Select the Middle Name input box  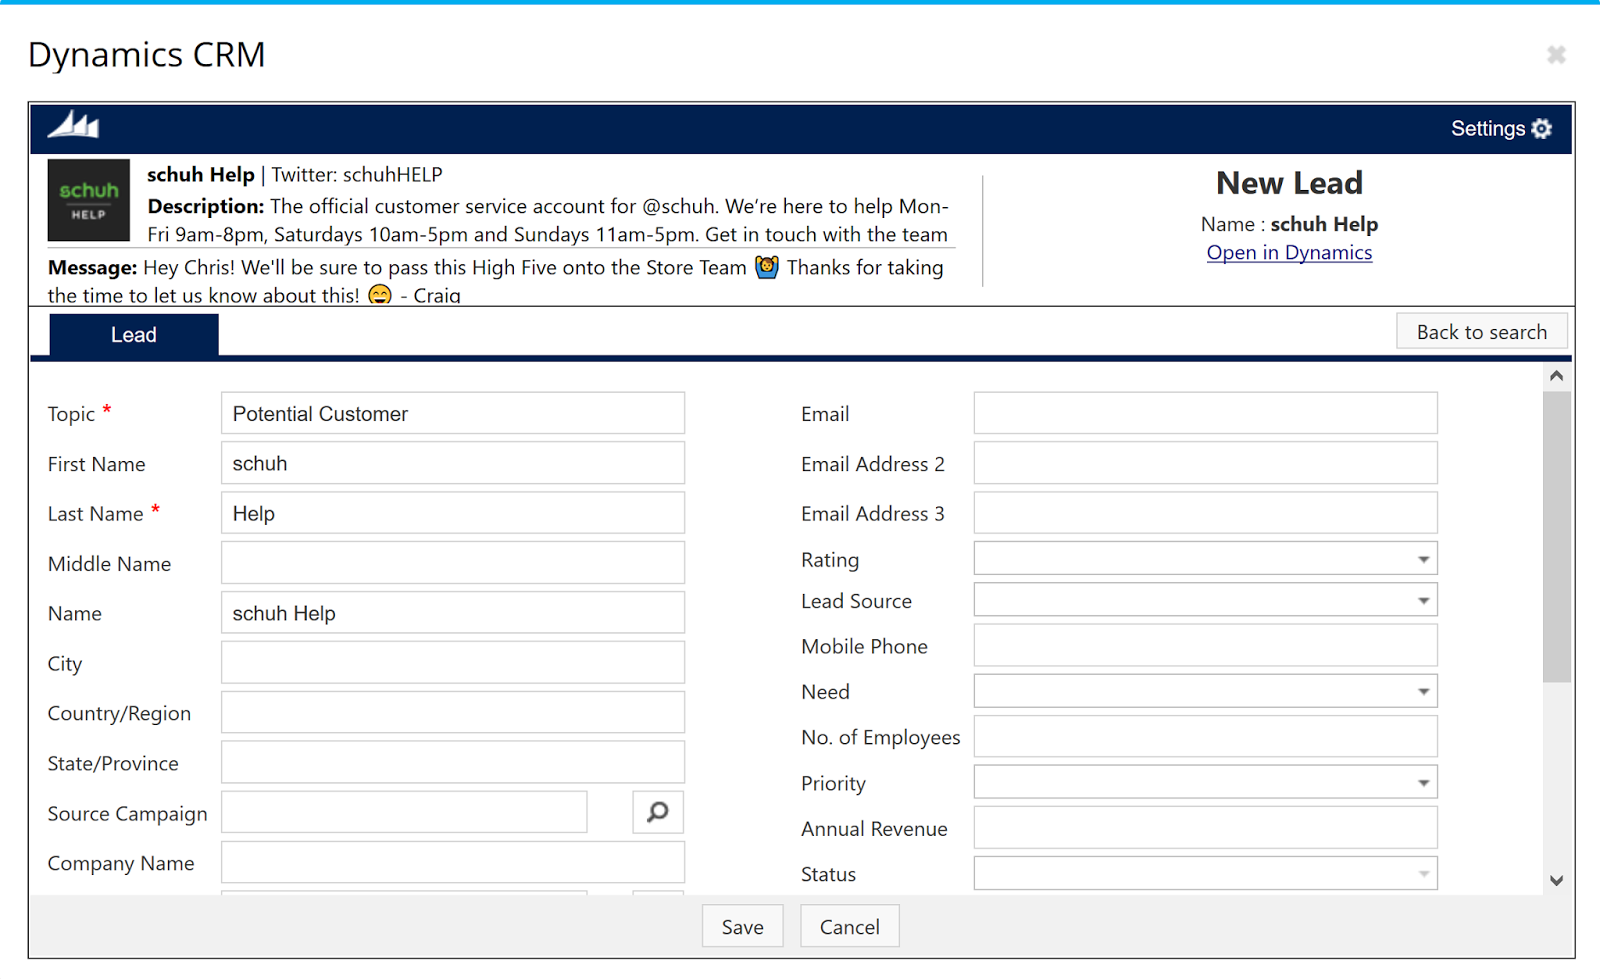coord(453,563)
